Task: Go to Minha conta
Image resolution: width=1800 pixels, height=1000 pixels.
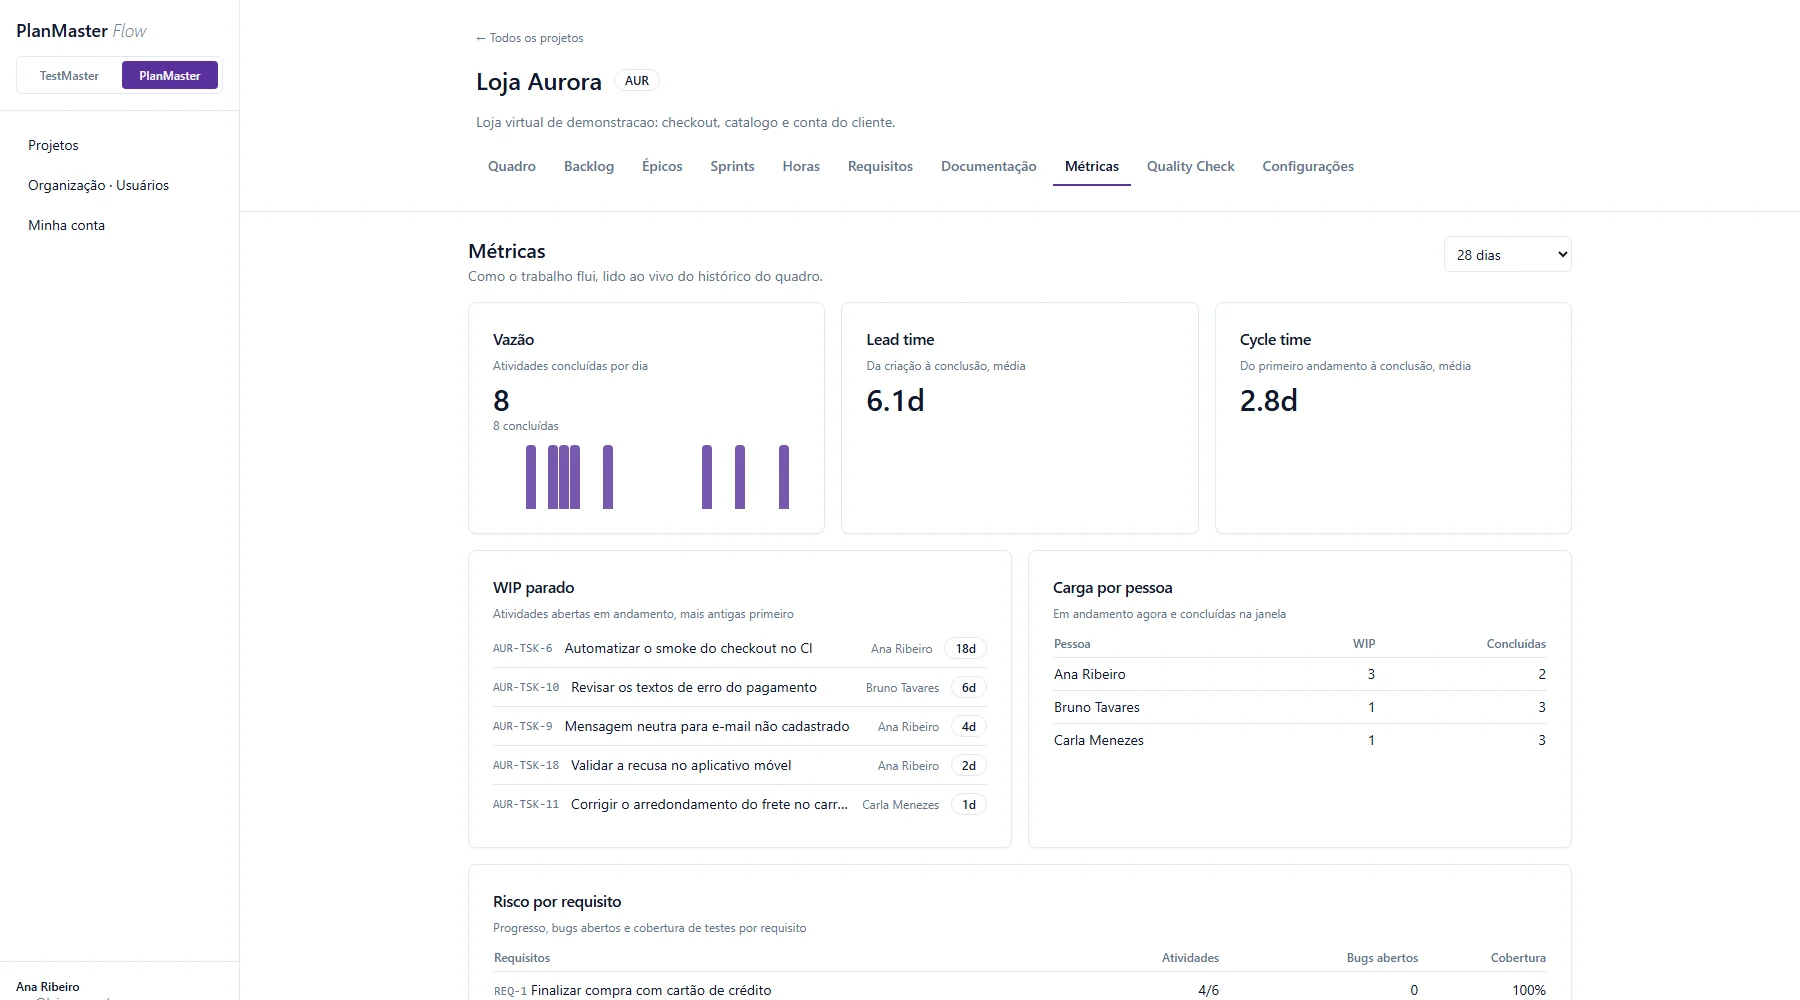Action: pyautogui.click(x=66, y=225)
